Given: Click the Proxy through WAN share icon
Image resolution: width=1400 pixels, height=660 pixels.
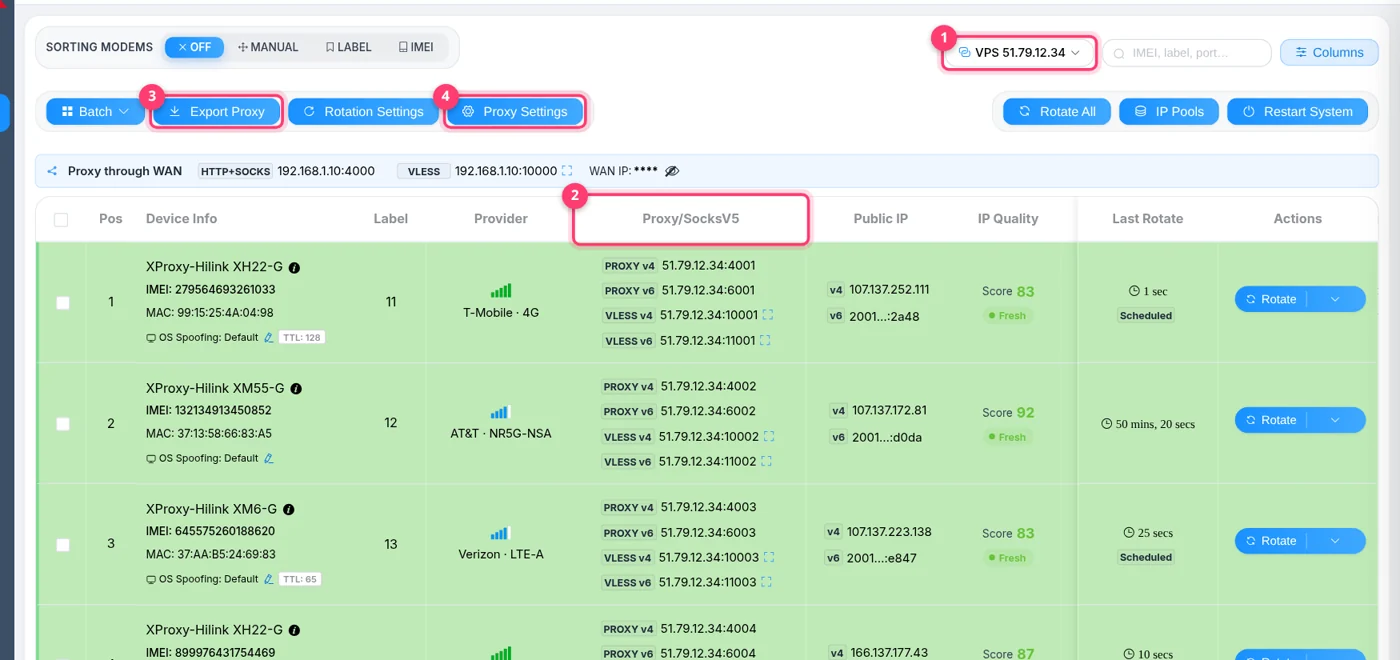Looking at the screenshot, I should 52,171.
